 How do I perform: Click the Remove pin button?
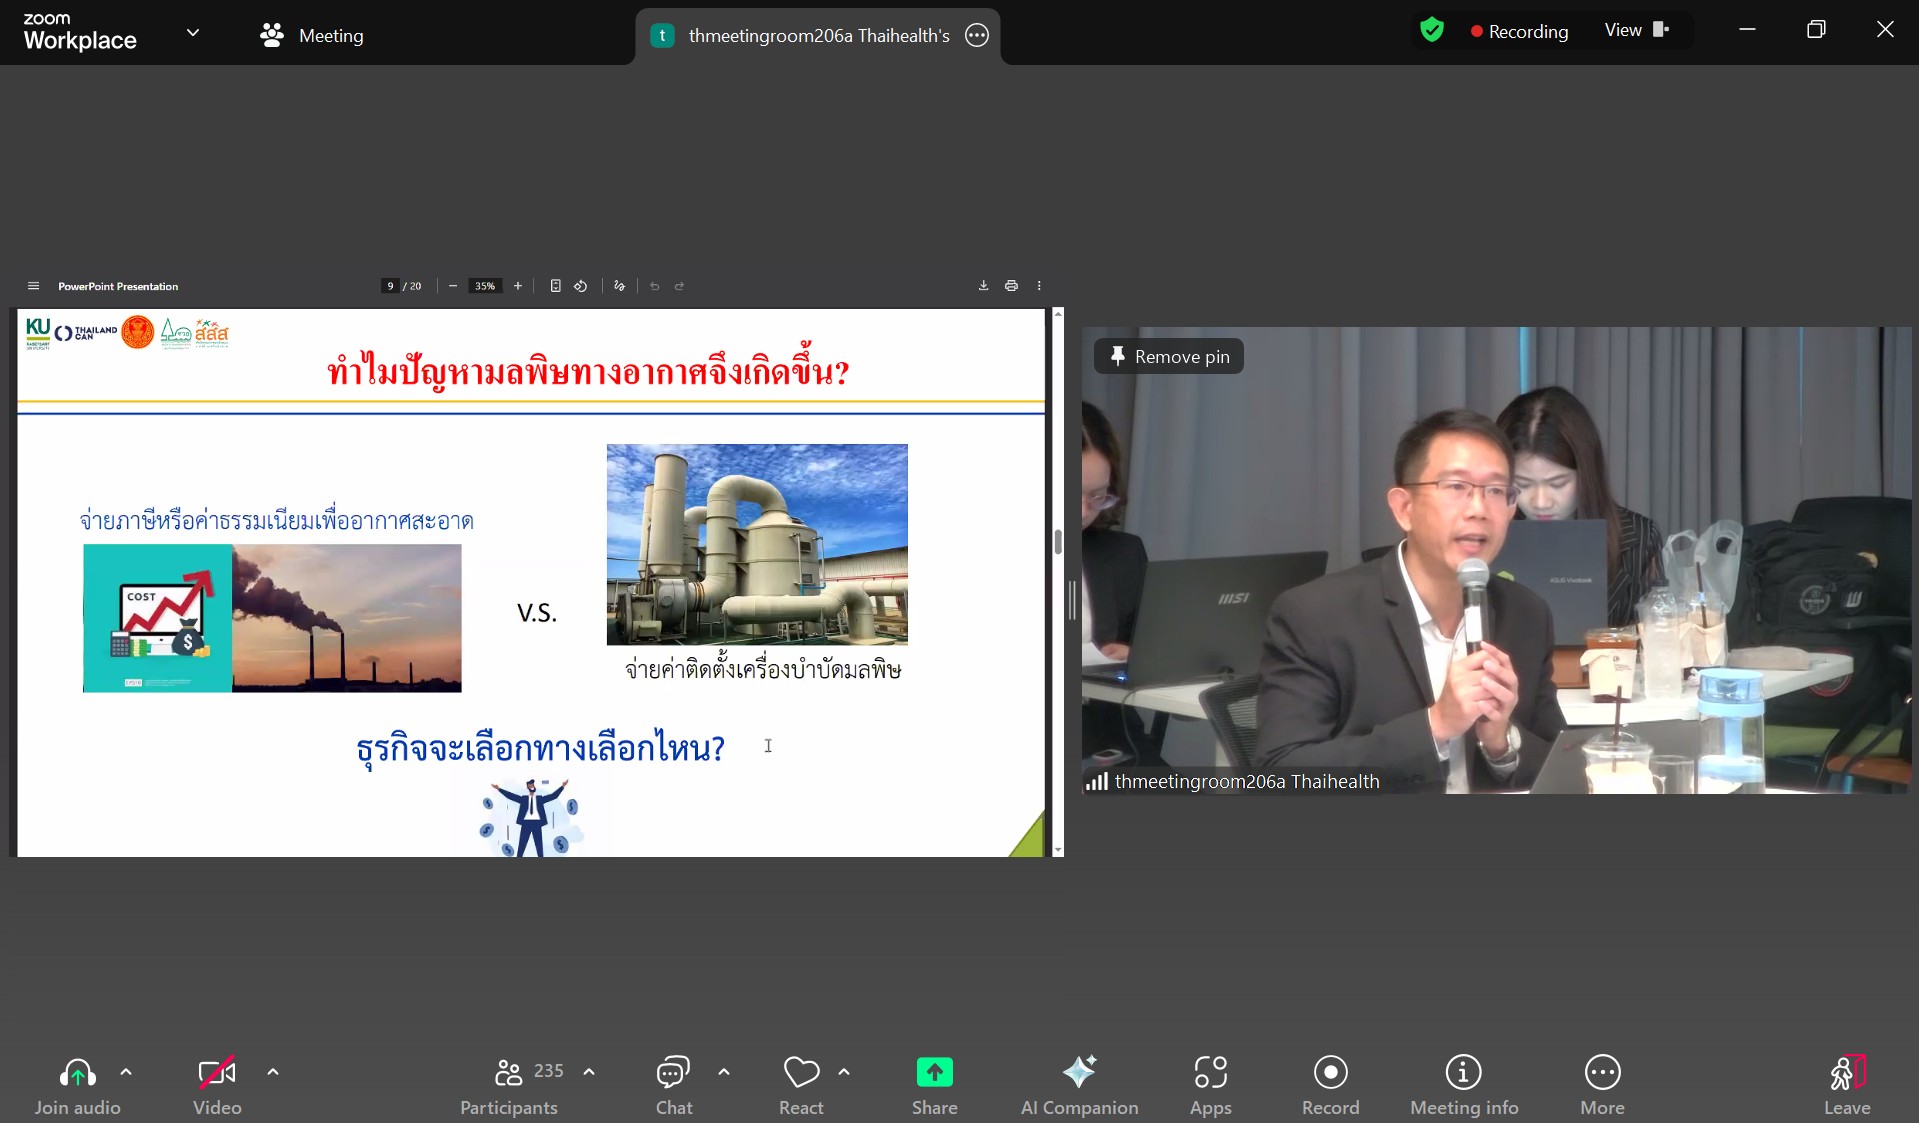[1169, 357]
